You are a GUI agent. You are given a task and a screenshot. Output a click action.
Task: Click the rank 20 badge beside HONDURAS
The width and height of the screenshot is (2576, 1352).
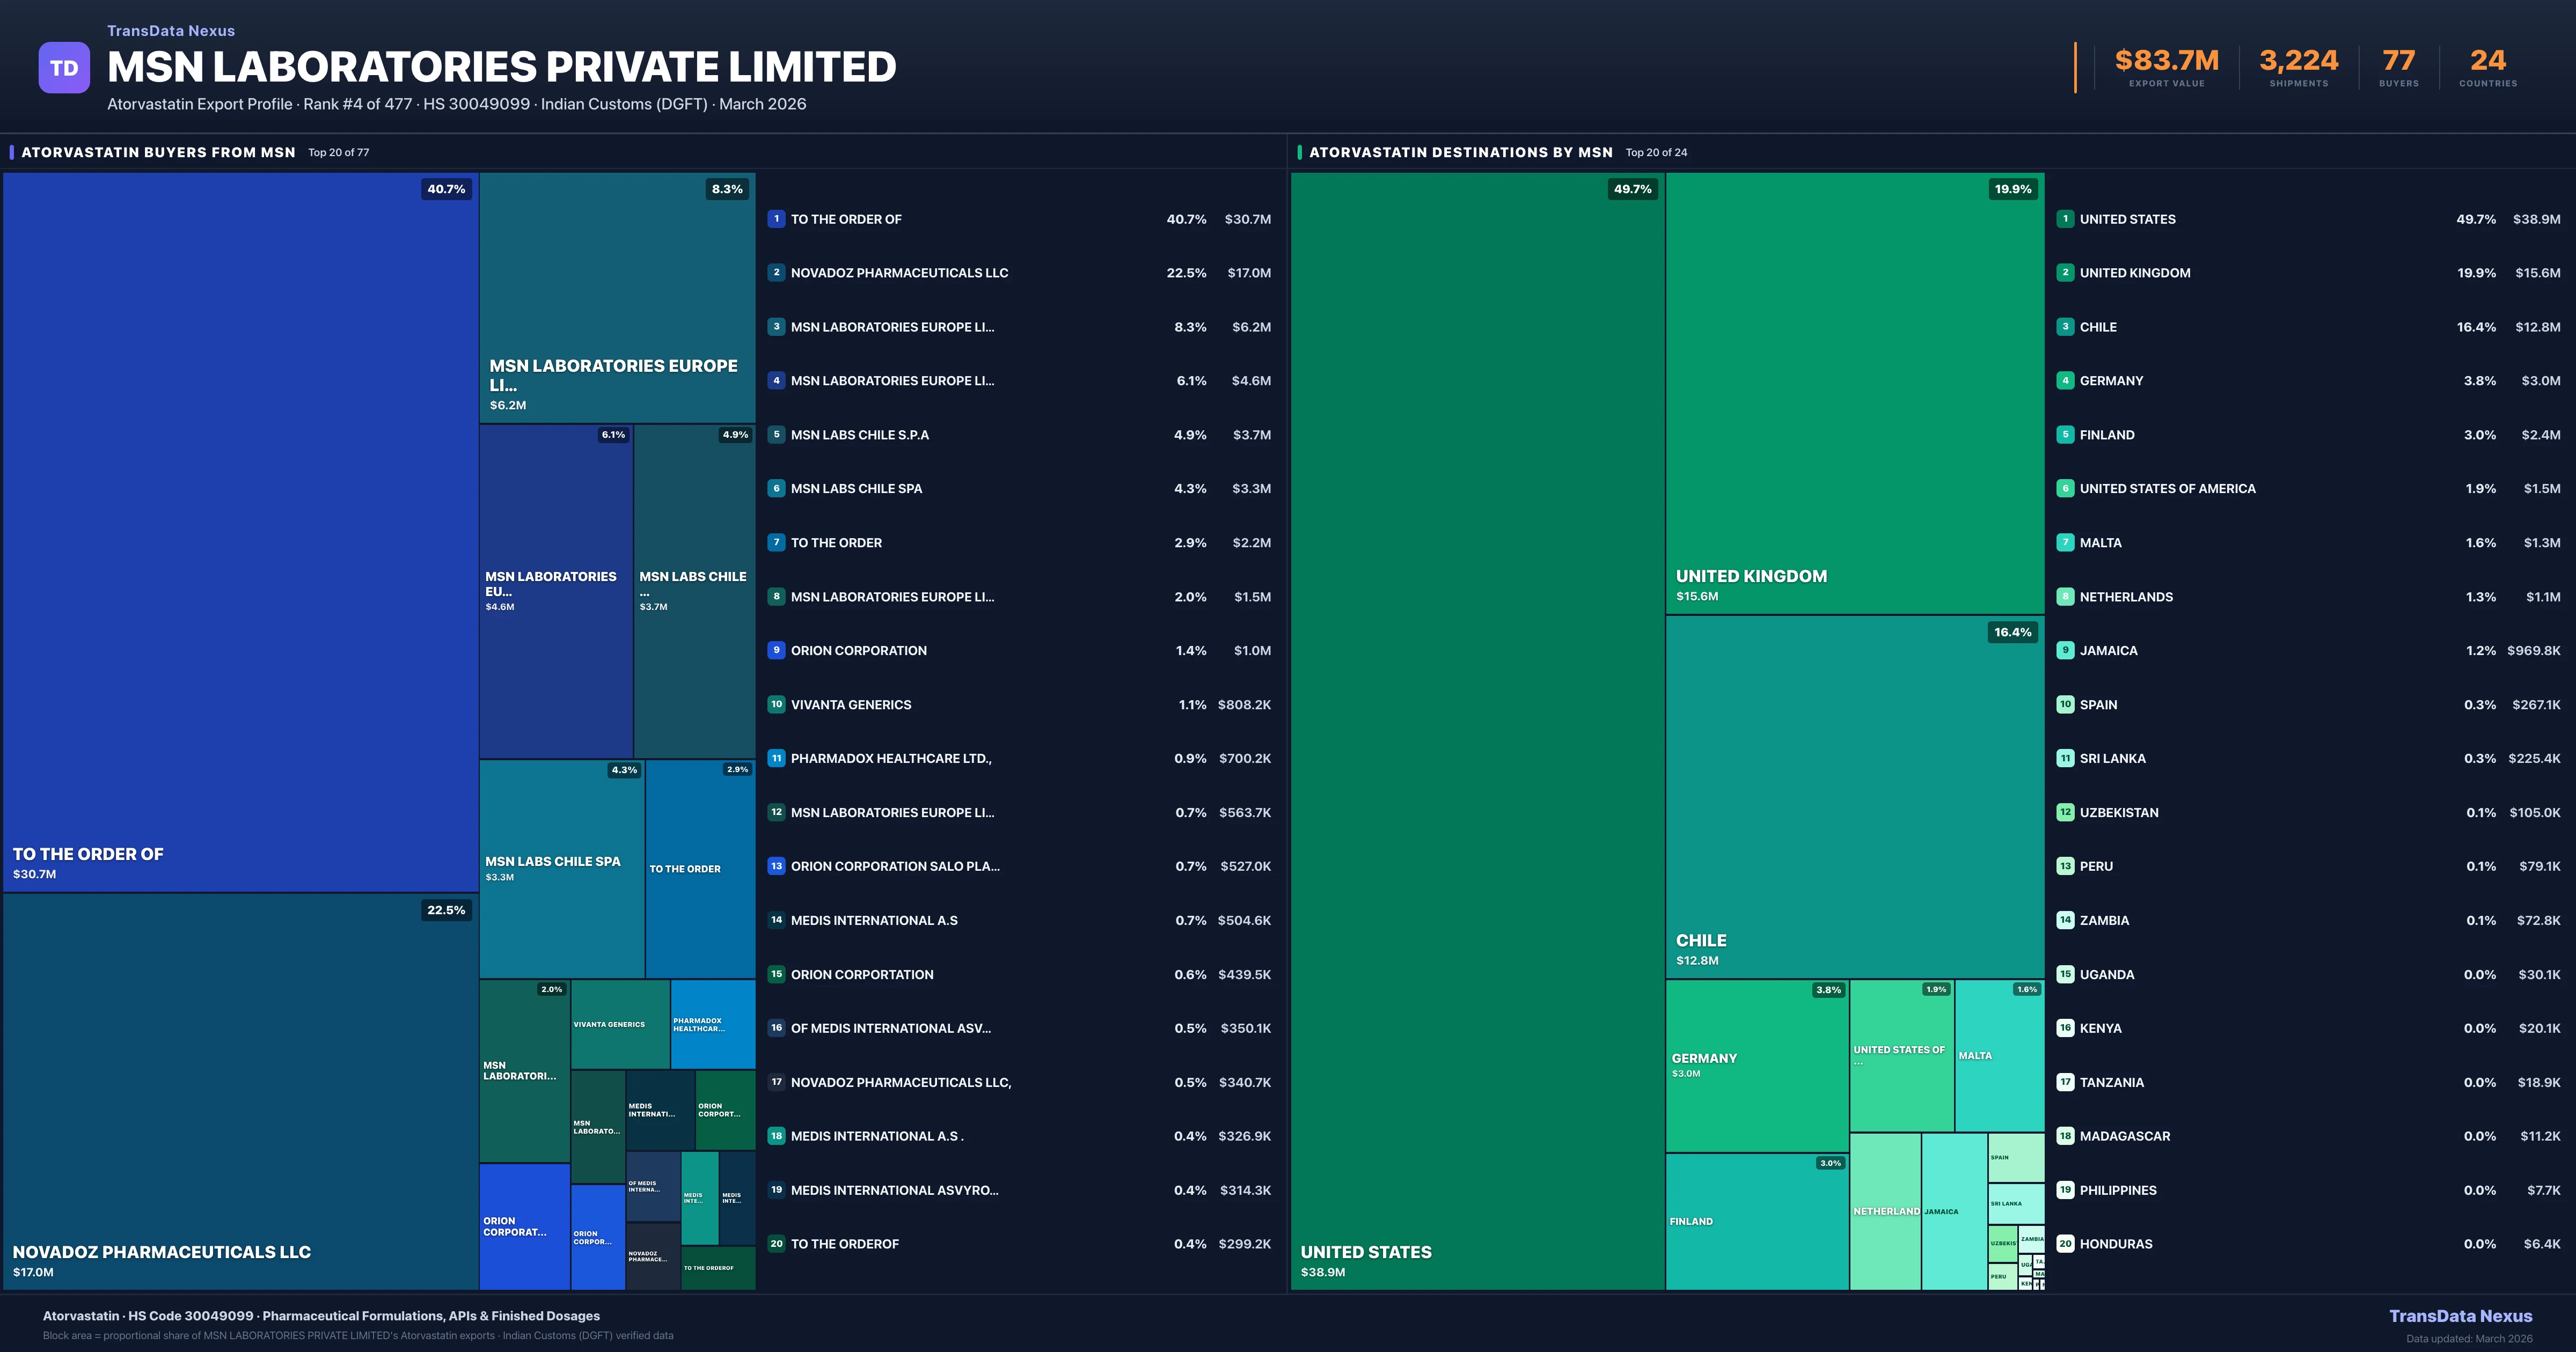[x=2065, y=1243]
